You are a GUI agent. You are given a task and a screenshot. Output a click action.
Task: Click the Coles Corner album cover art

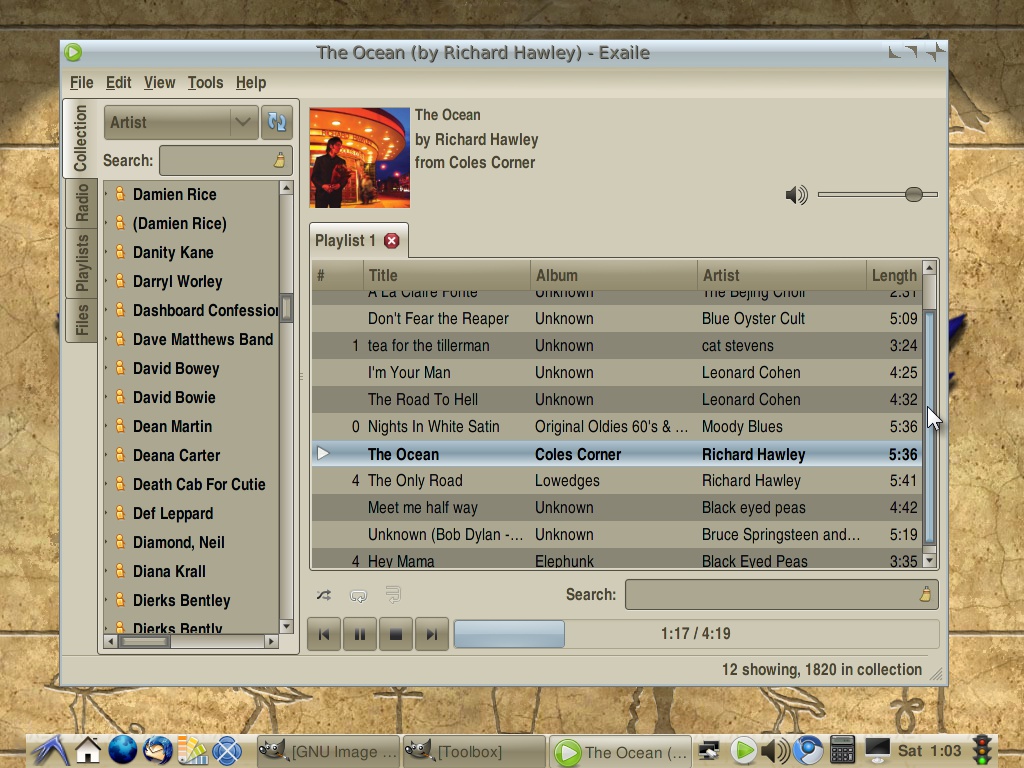click(360, 158)
